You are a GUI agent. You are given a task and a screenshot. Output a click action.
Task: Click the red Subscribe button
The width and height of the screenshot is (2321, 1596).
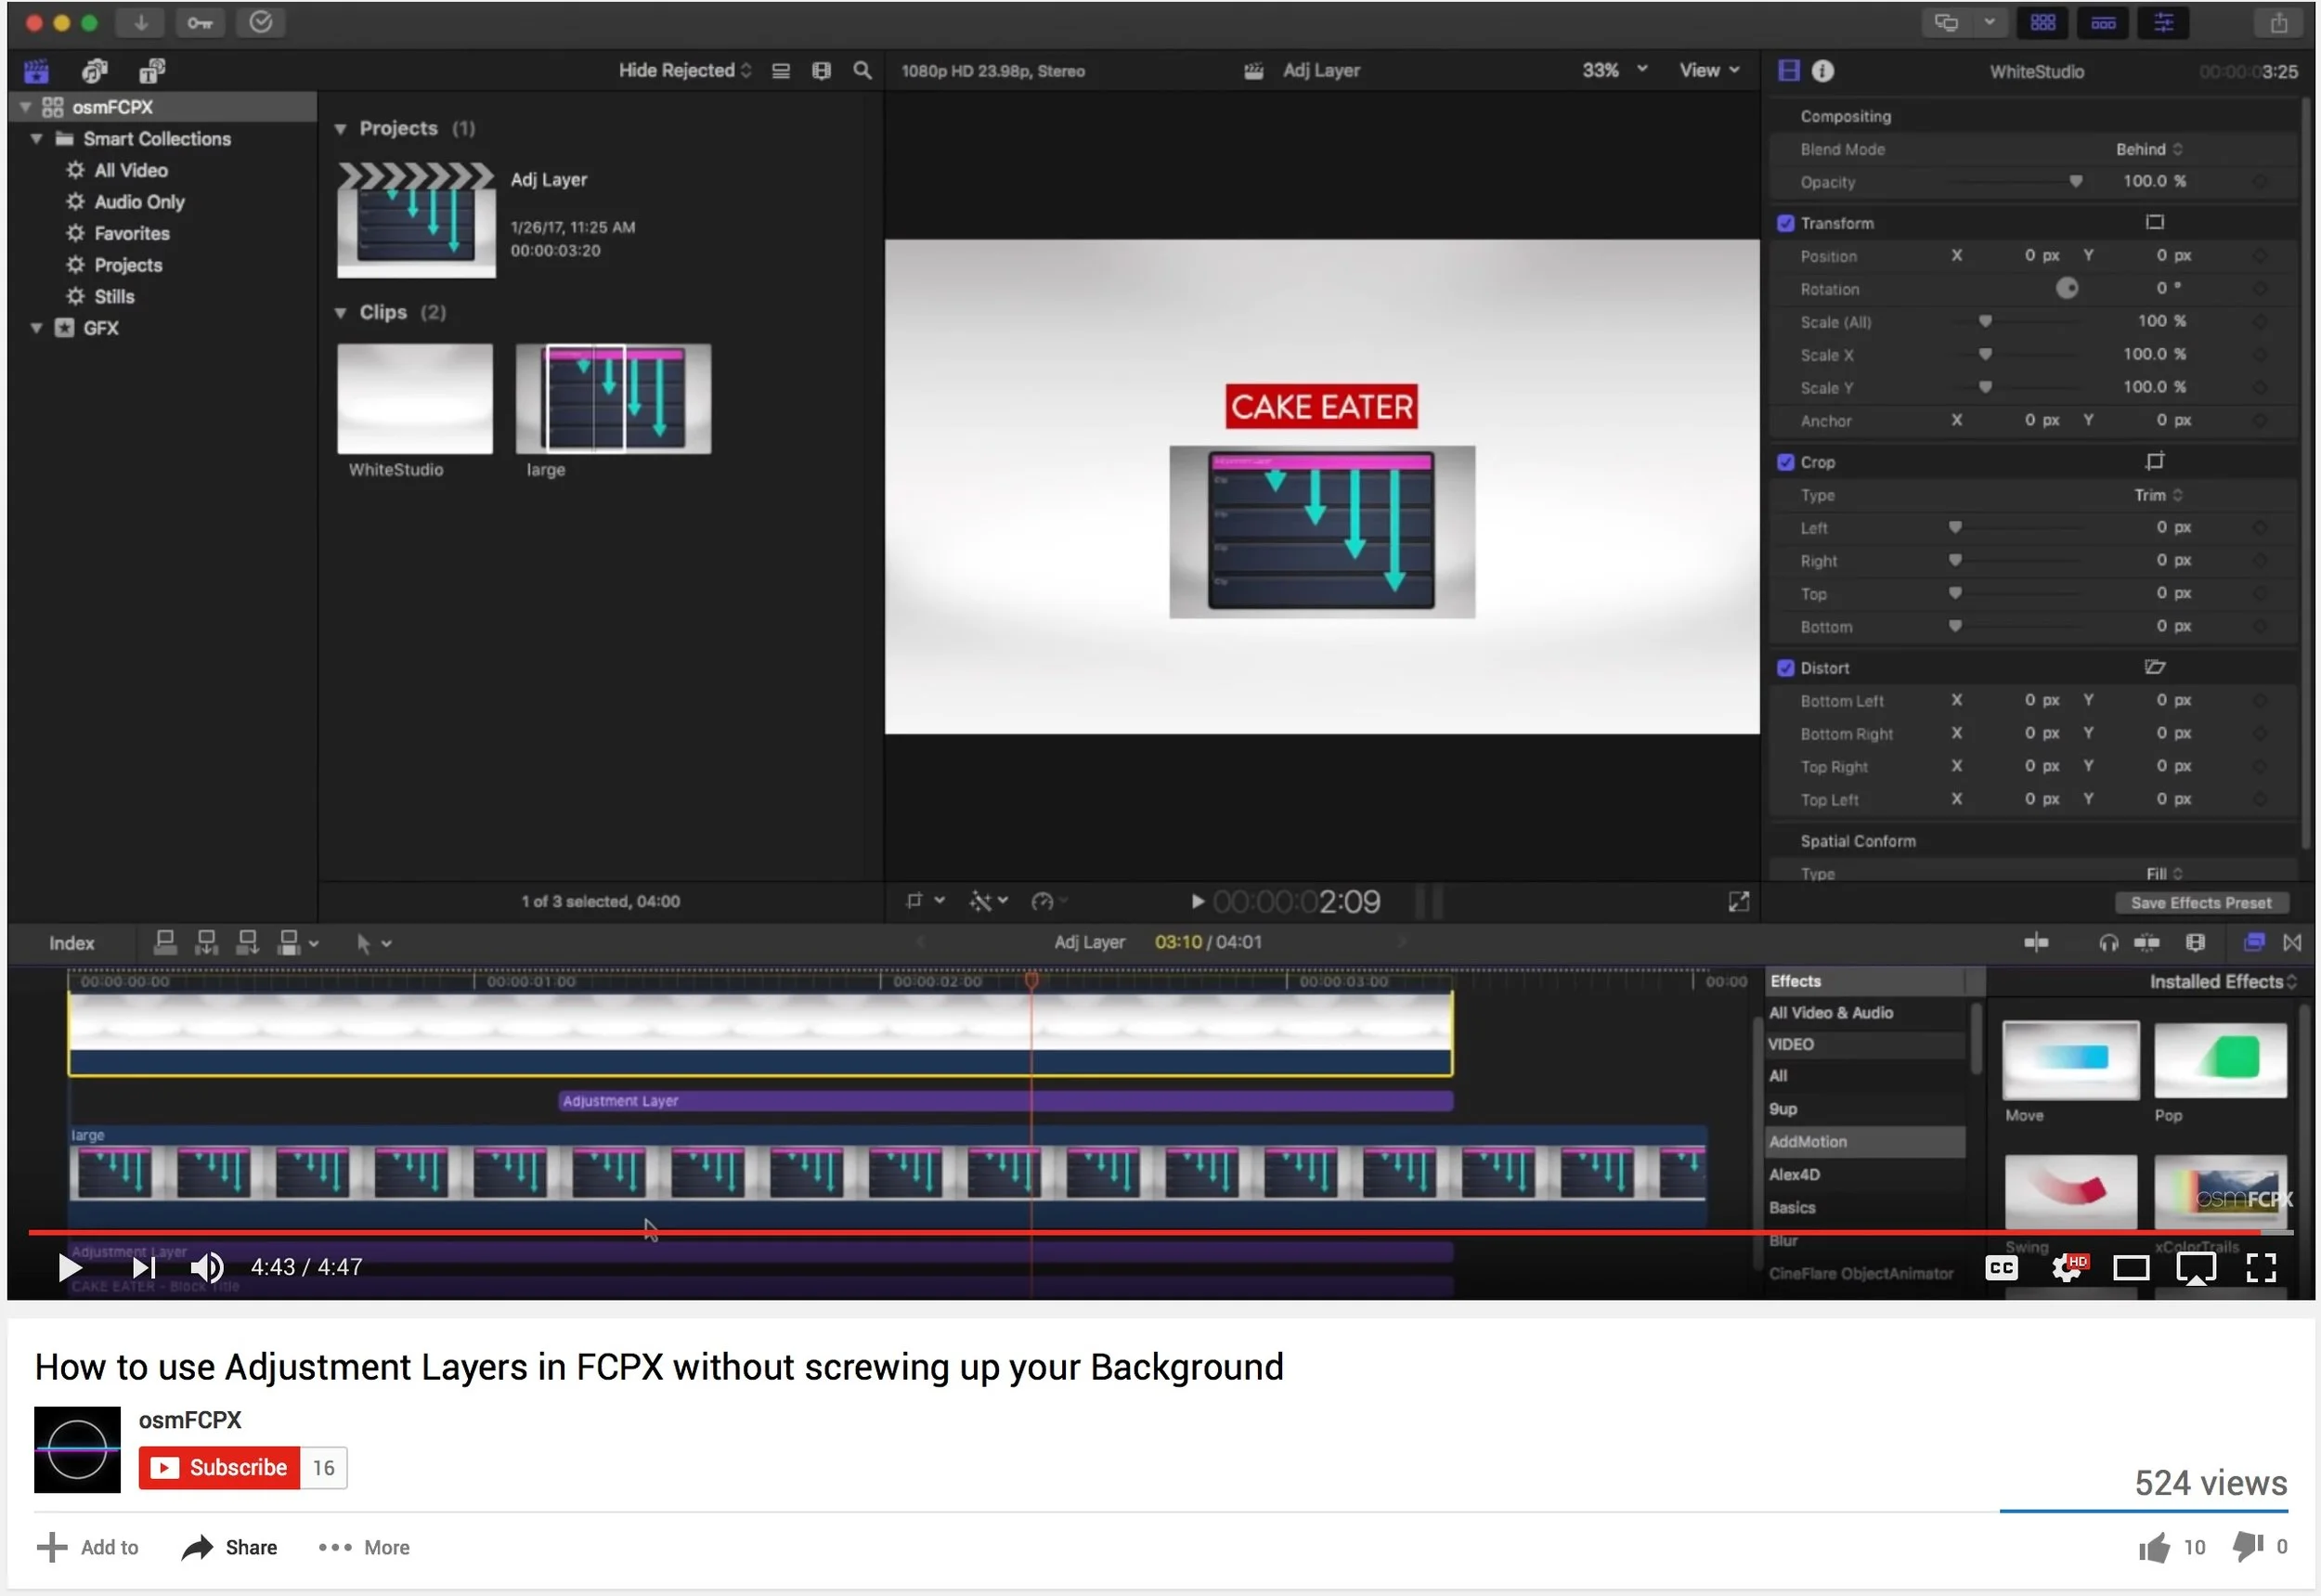point(220,1468)
